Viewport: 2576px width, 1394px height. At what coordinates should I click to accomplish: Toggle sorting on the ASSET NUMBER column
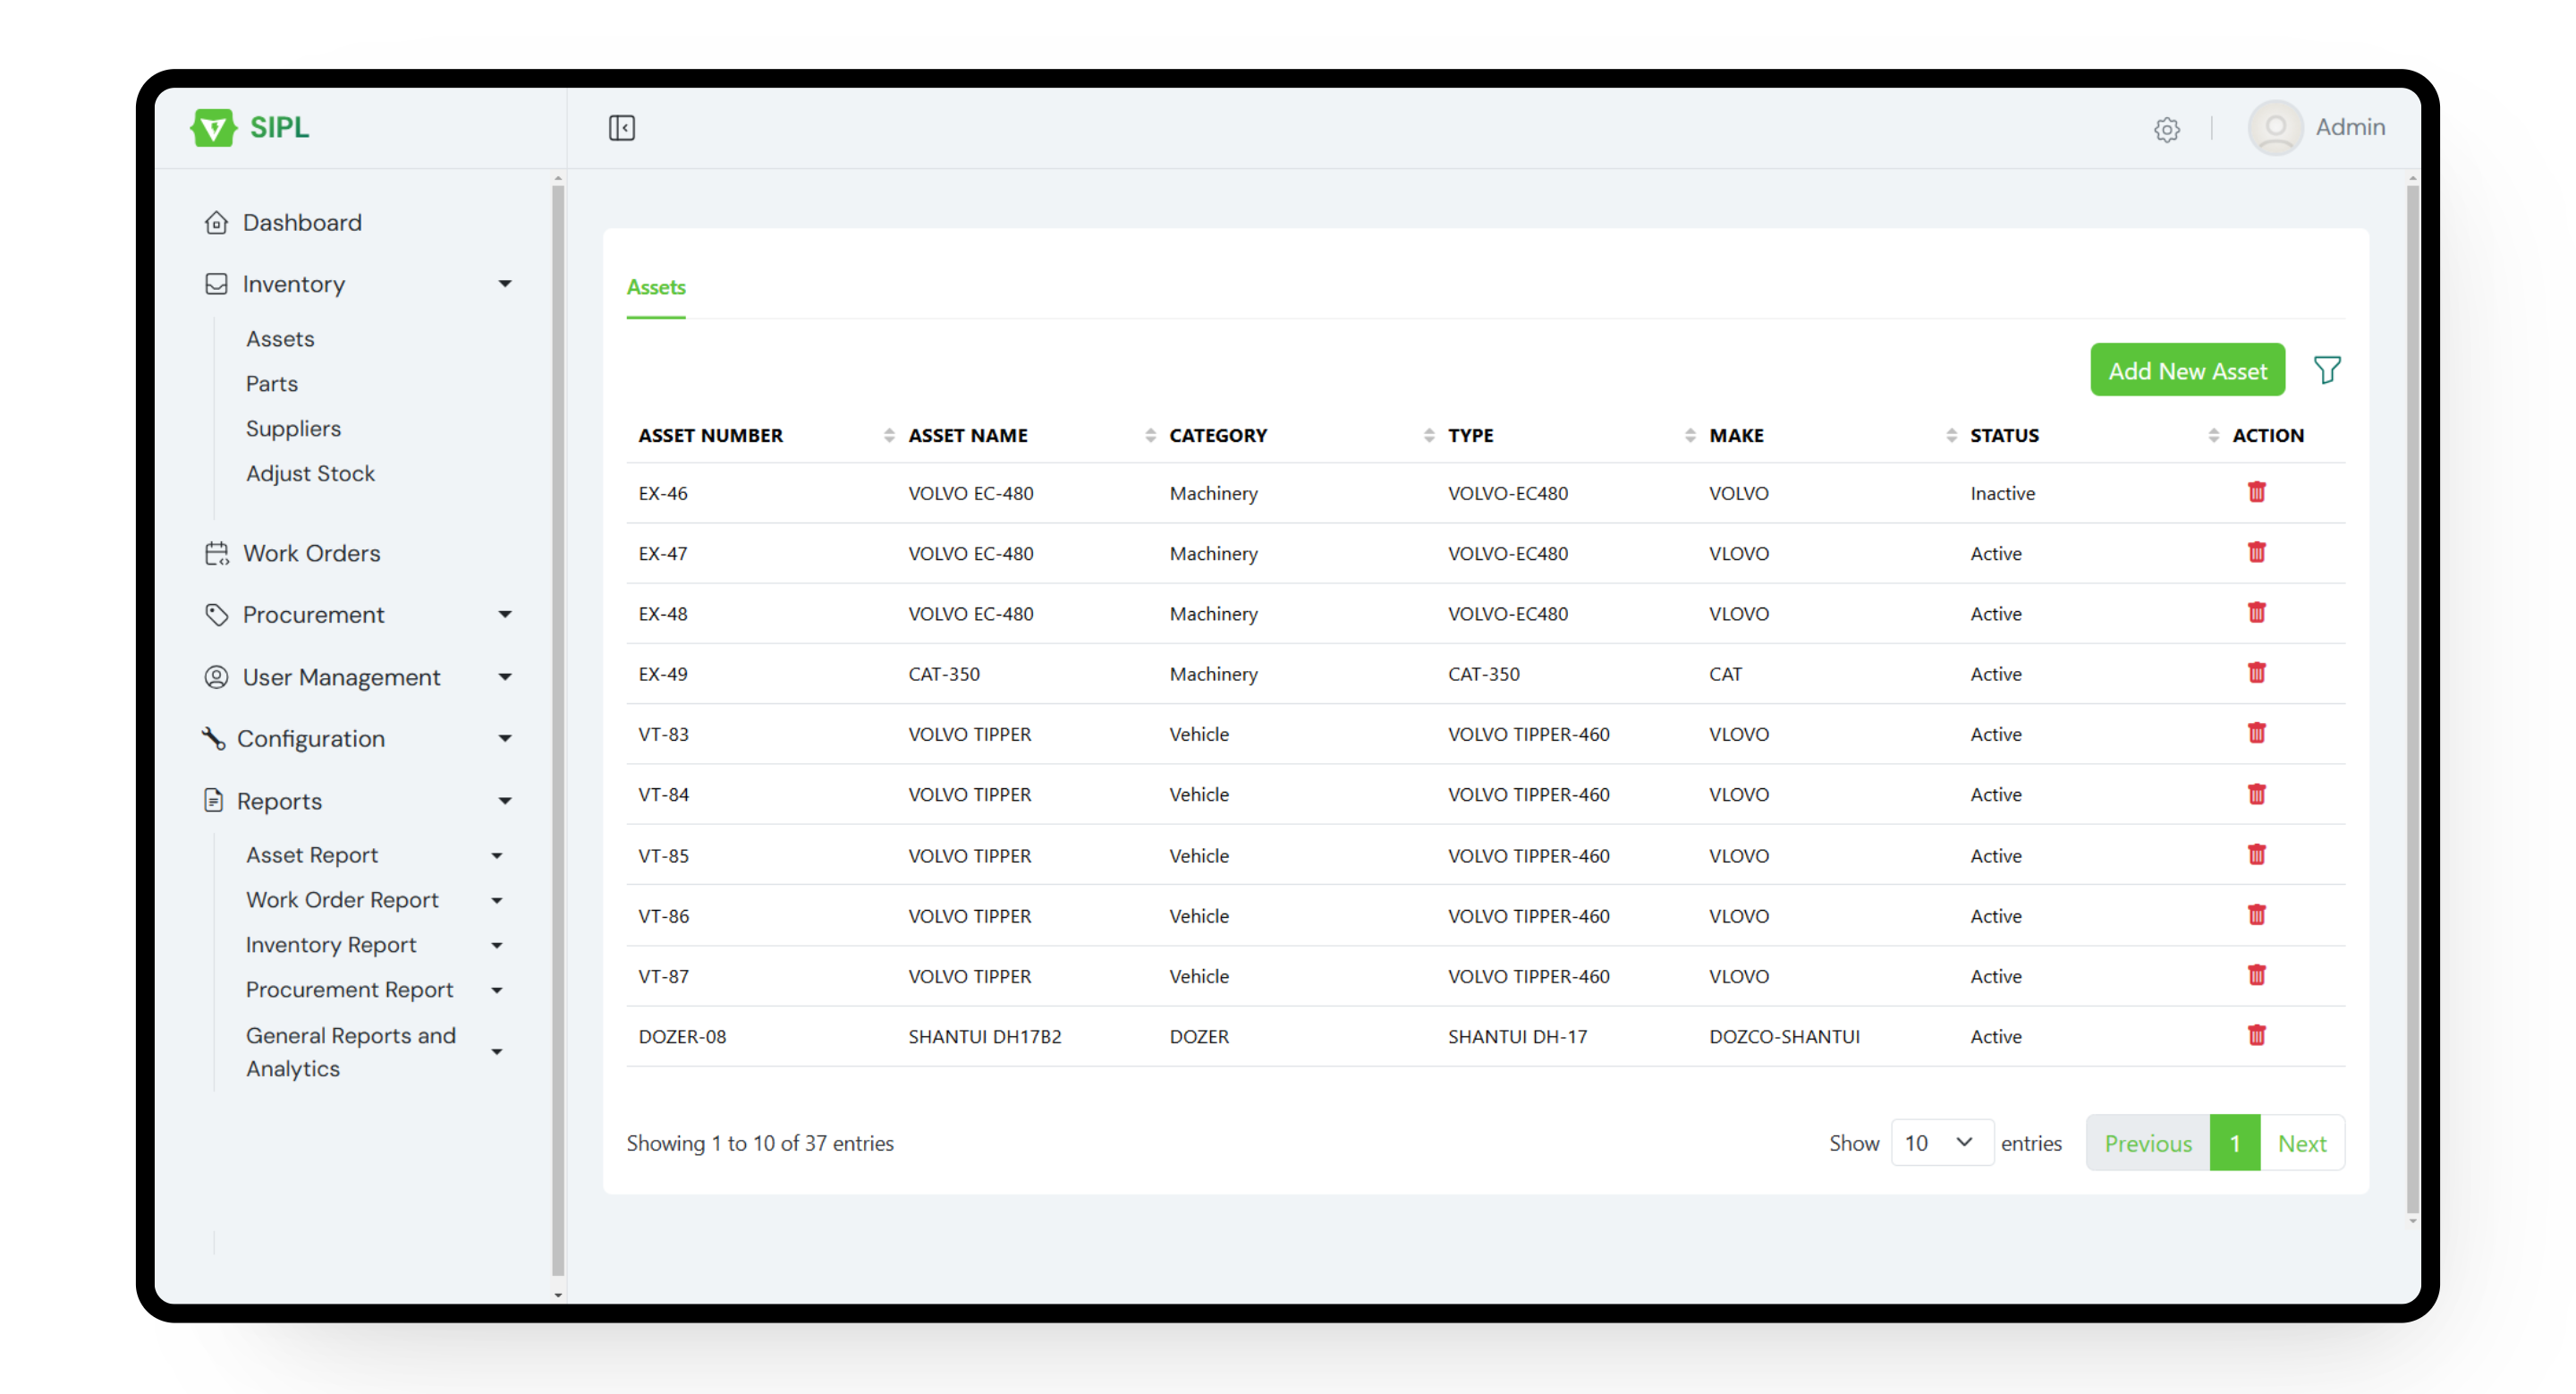[x=889, y=435]
